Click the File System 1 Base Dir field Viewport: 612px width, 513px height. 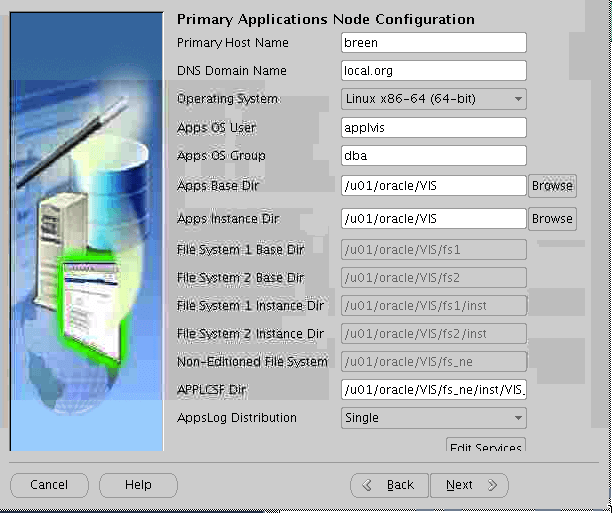pyautogui.click(x=433, y=249)
